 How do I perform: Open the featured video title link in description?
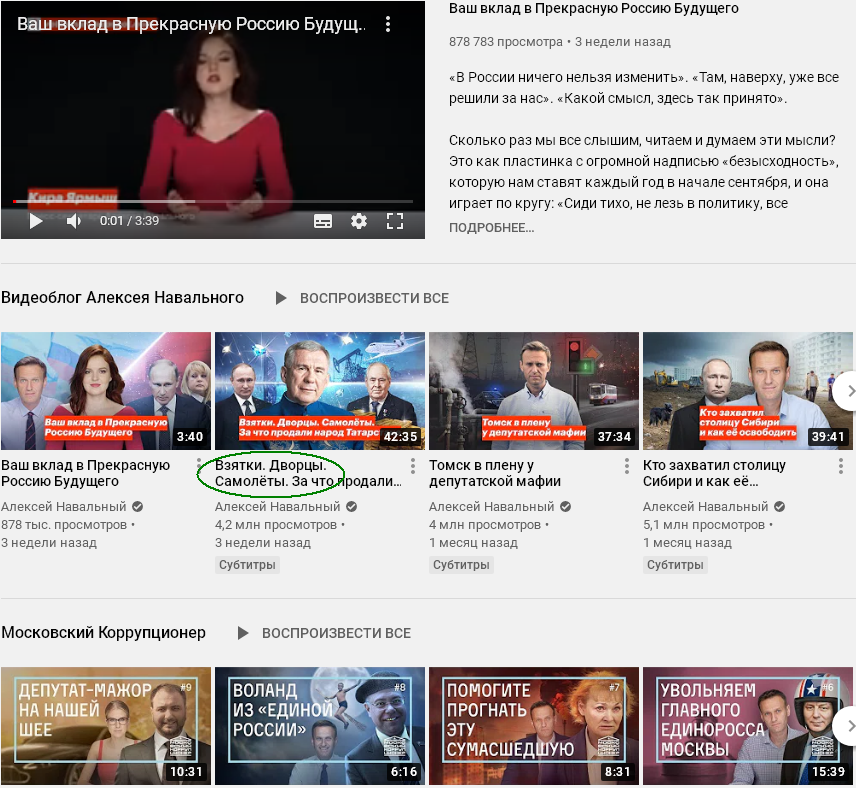[593, 8]
